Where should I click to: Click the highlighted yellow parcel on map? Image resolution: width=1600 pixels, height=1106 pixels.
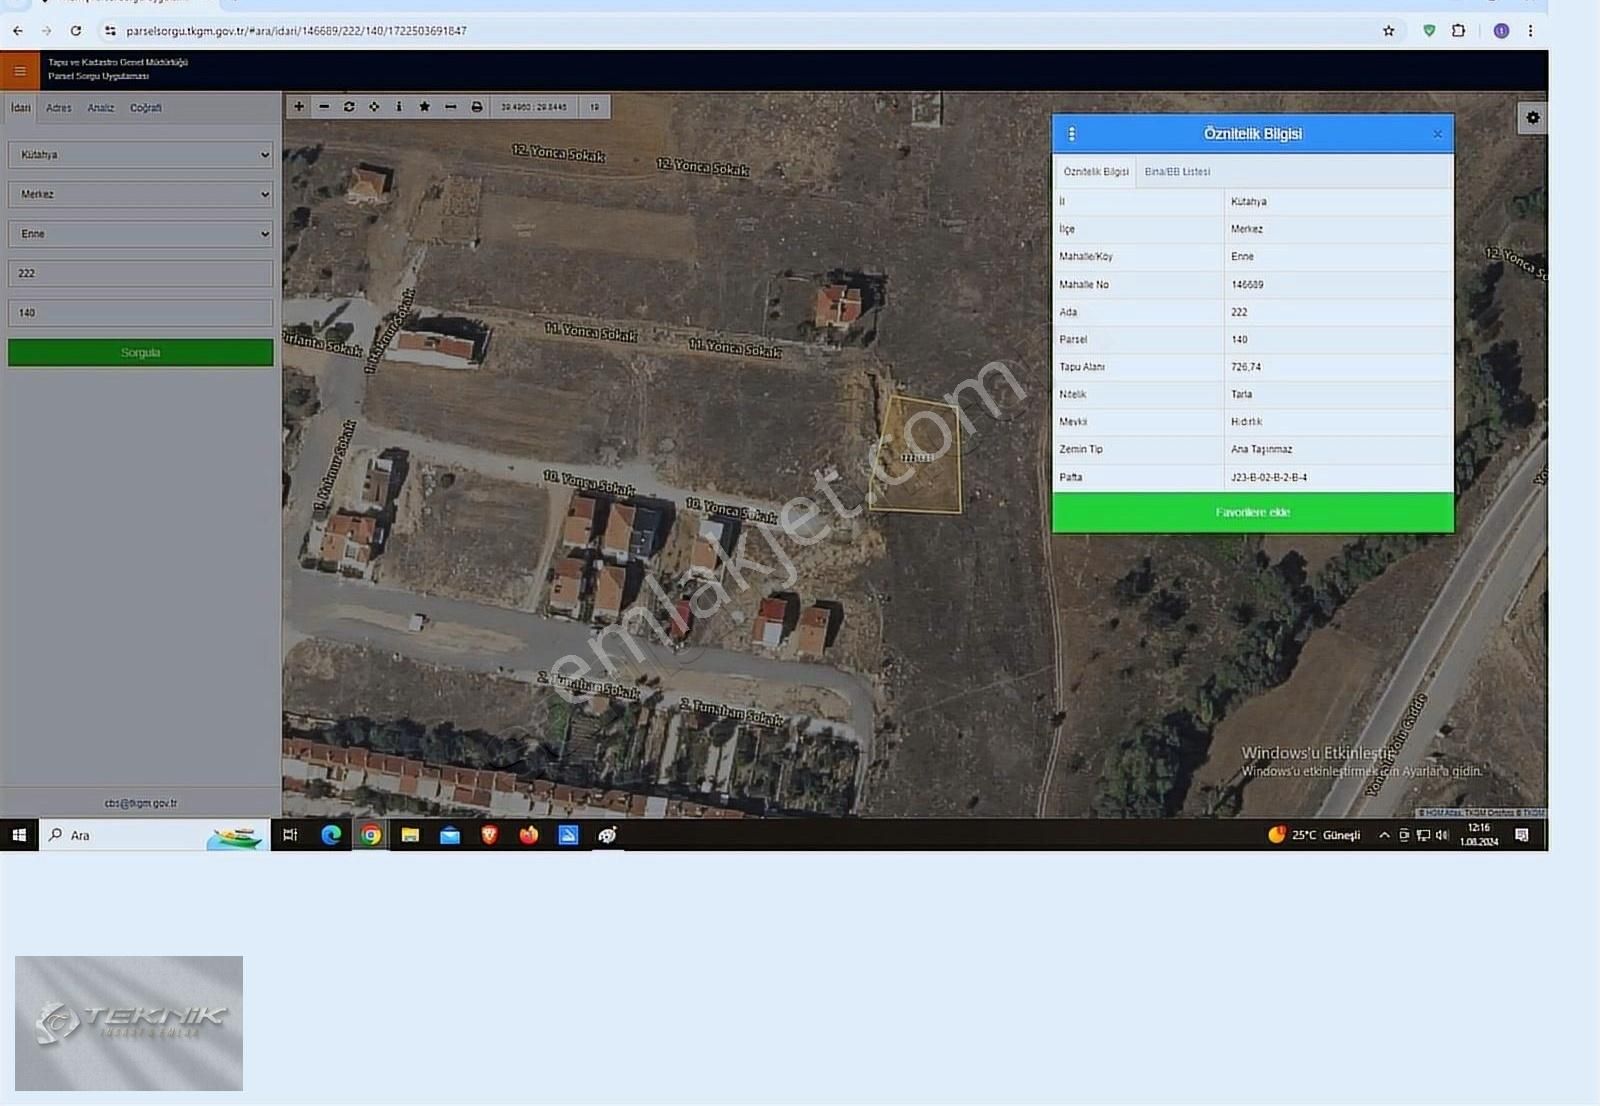point(918,456)
